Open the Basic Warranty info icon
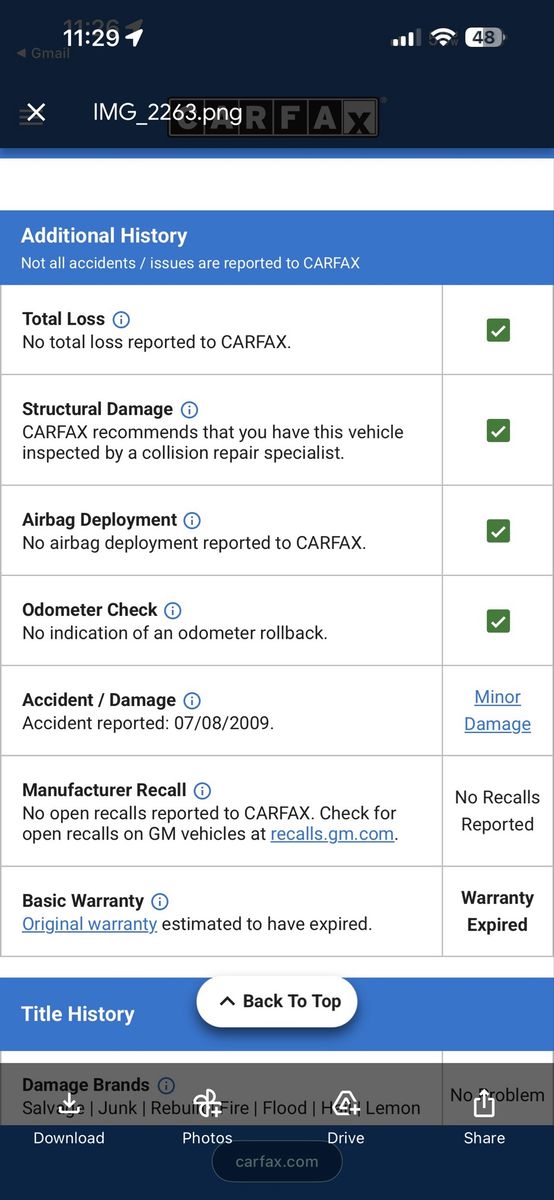Screen dimensions: 554x1200 pos(160,901)
